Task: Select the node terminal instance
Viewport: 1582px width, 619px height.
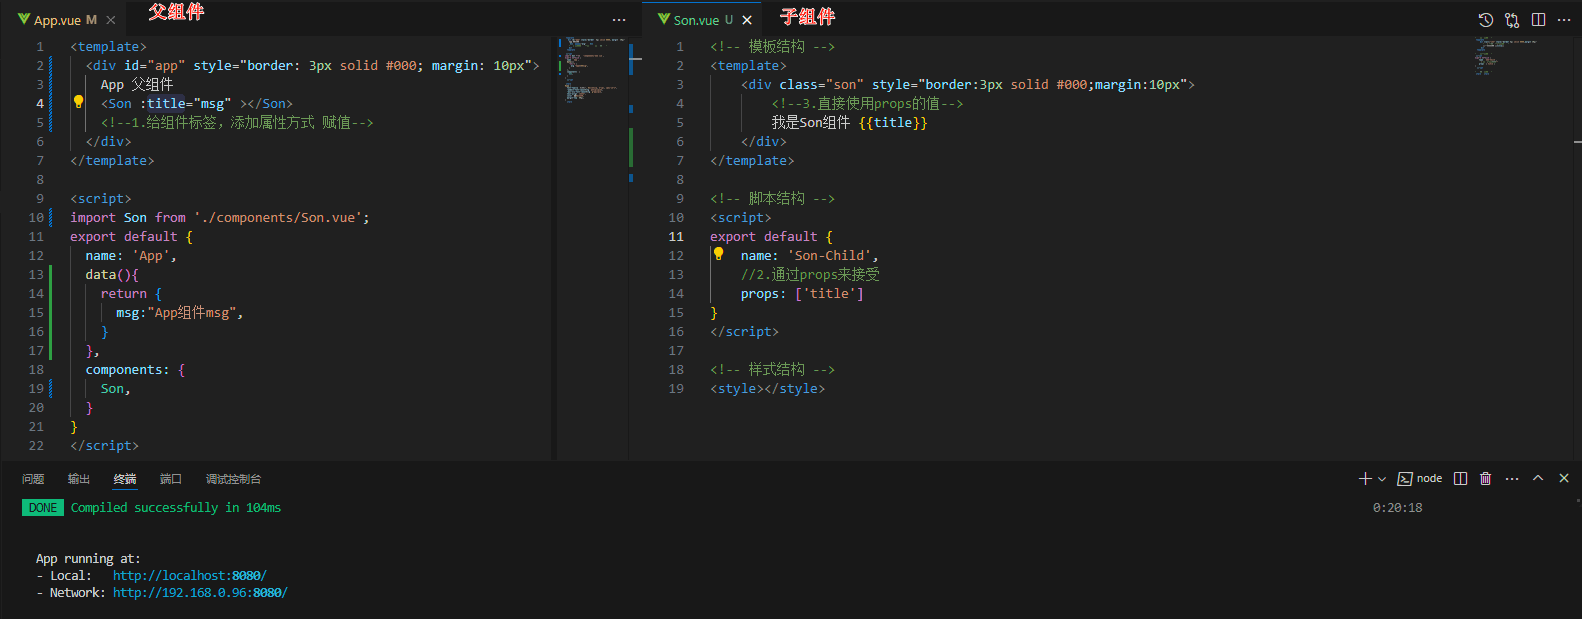Action: (x=1420, y=479)
